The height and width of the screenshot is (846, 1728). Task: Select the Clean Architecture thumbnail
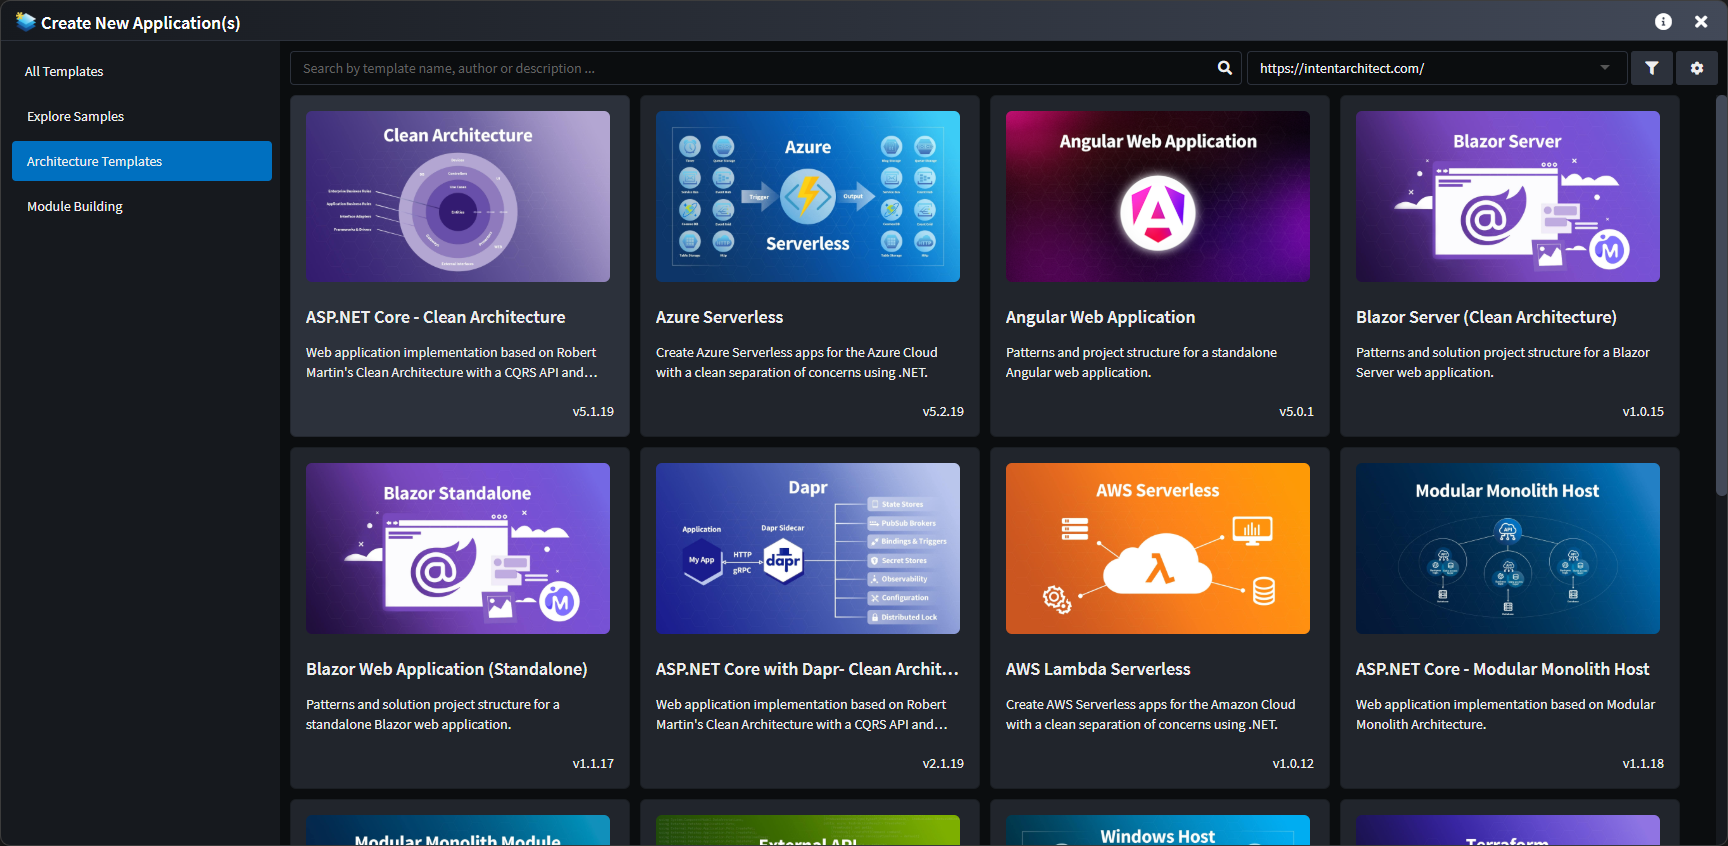[x=458, y=196]
